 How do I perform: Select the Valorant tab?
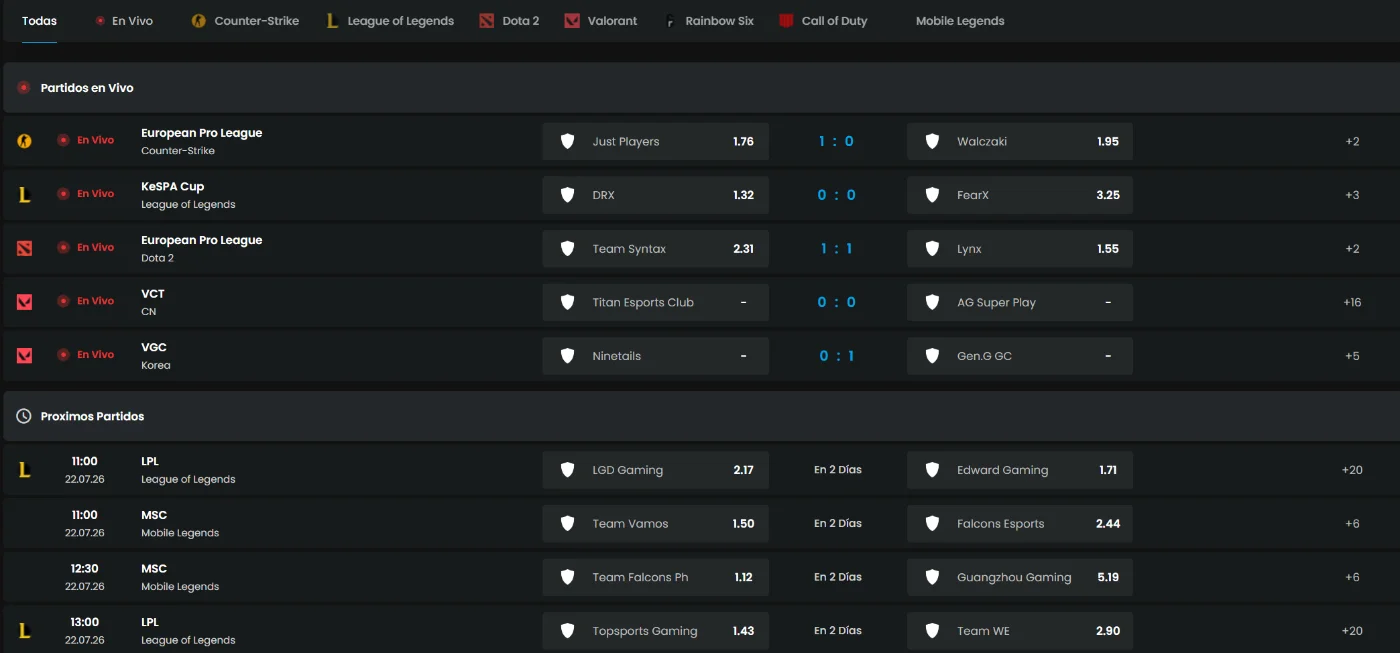tap(601, 21)
